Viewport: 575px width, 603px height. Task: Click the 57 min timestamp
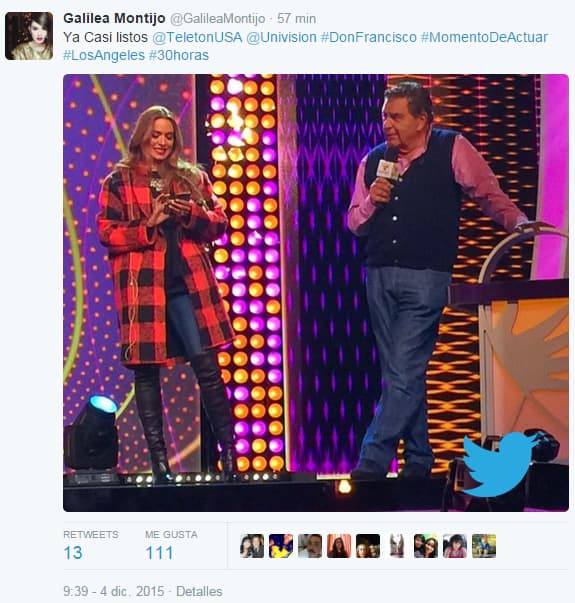coord(297,18)
